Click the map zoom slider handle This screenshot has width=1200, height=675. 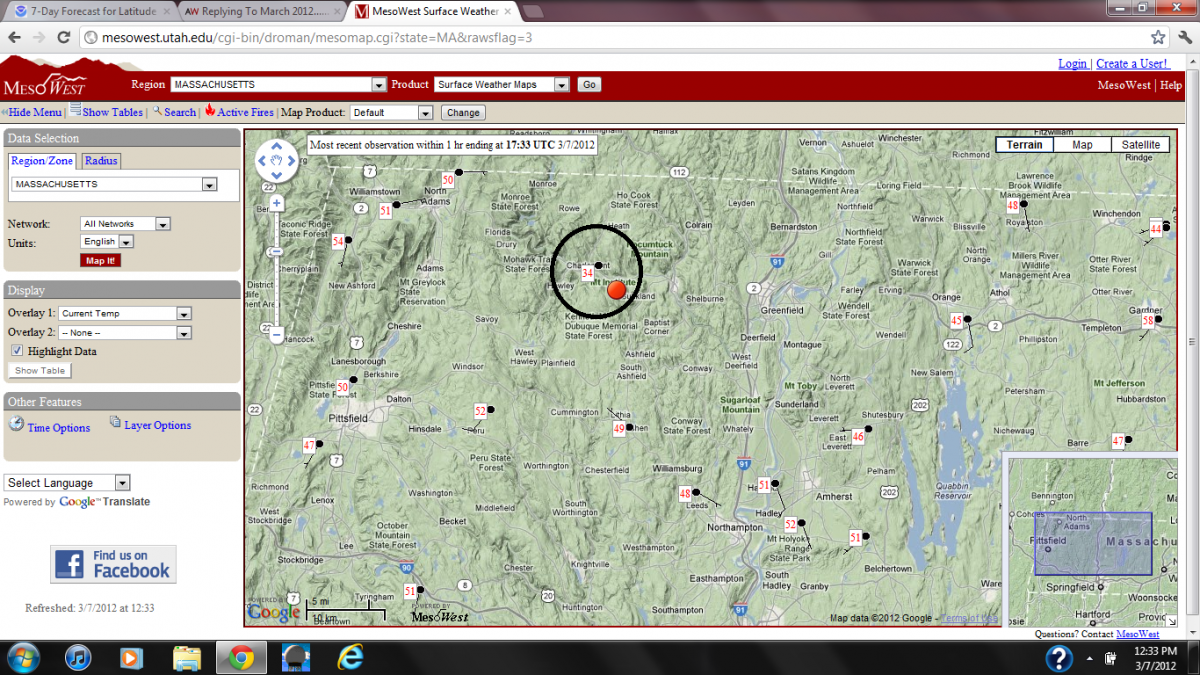(276, 253)
